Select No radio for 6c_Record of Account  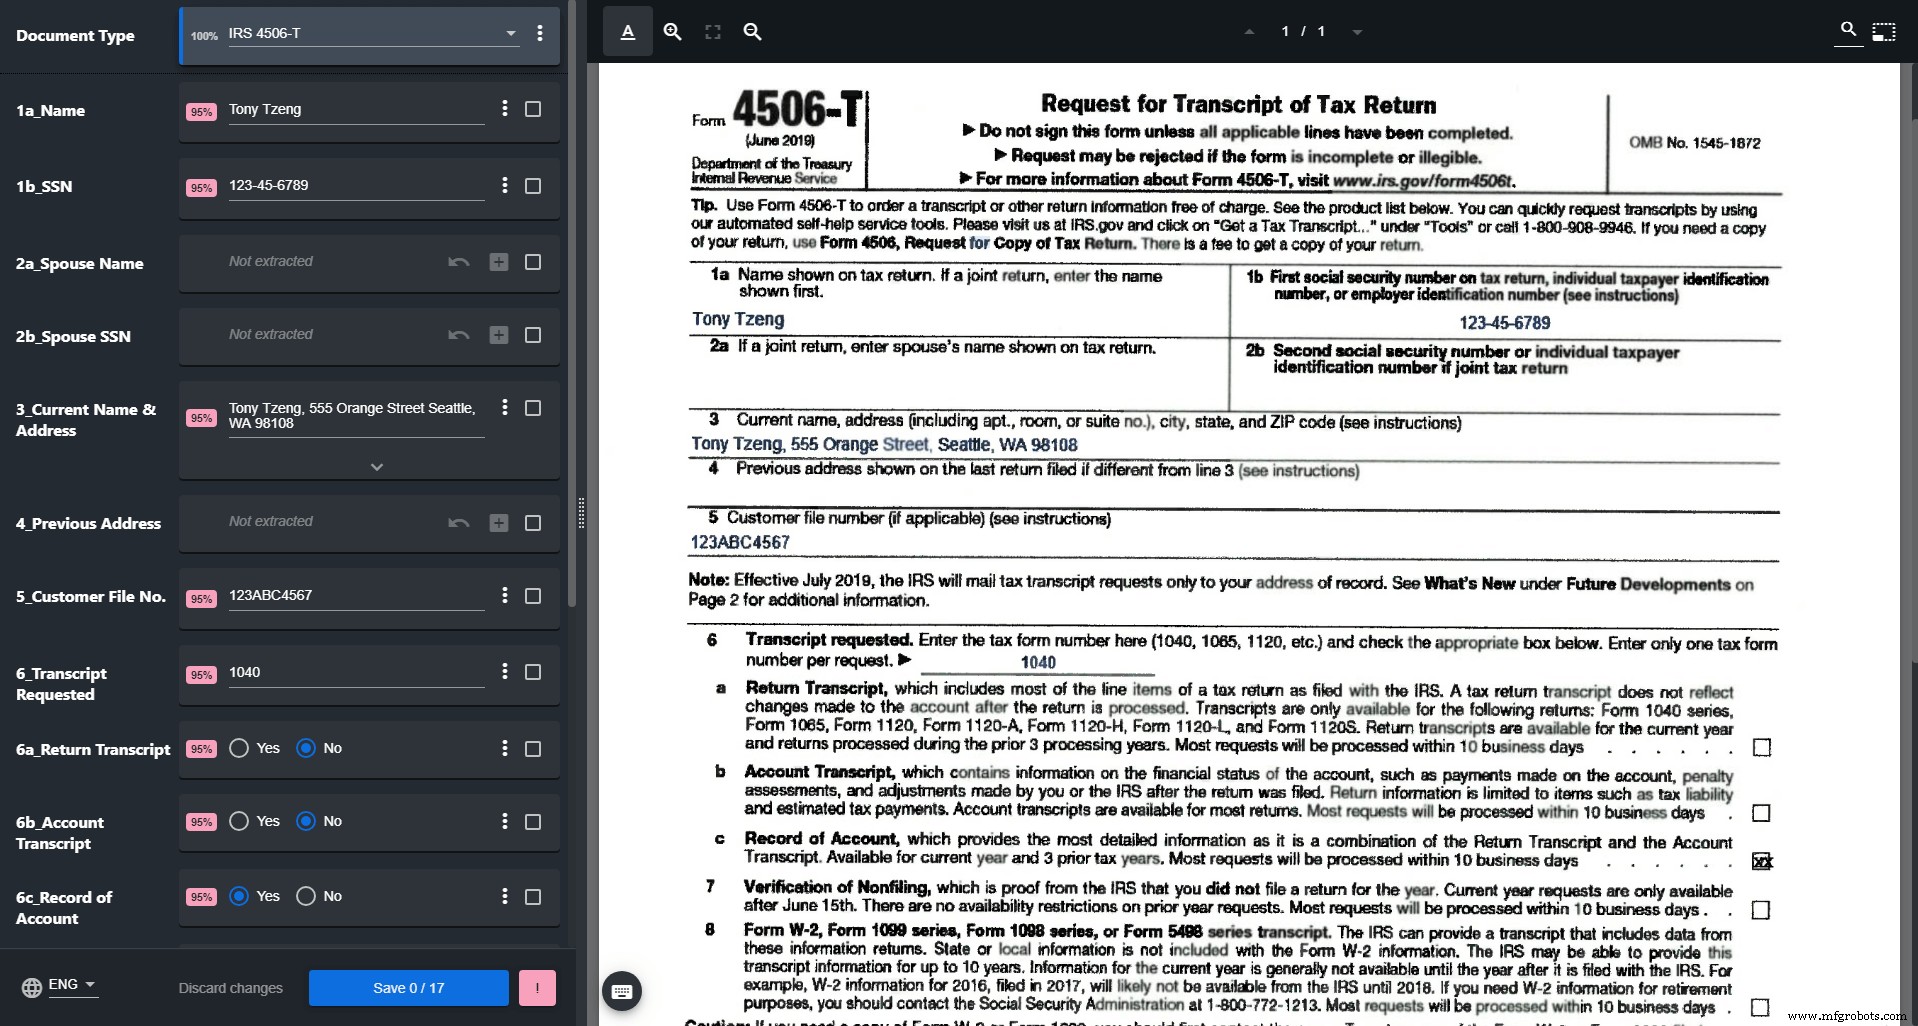(305, 896)
